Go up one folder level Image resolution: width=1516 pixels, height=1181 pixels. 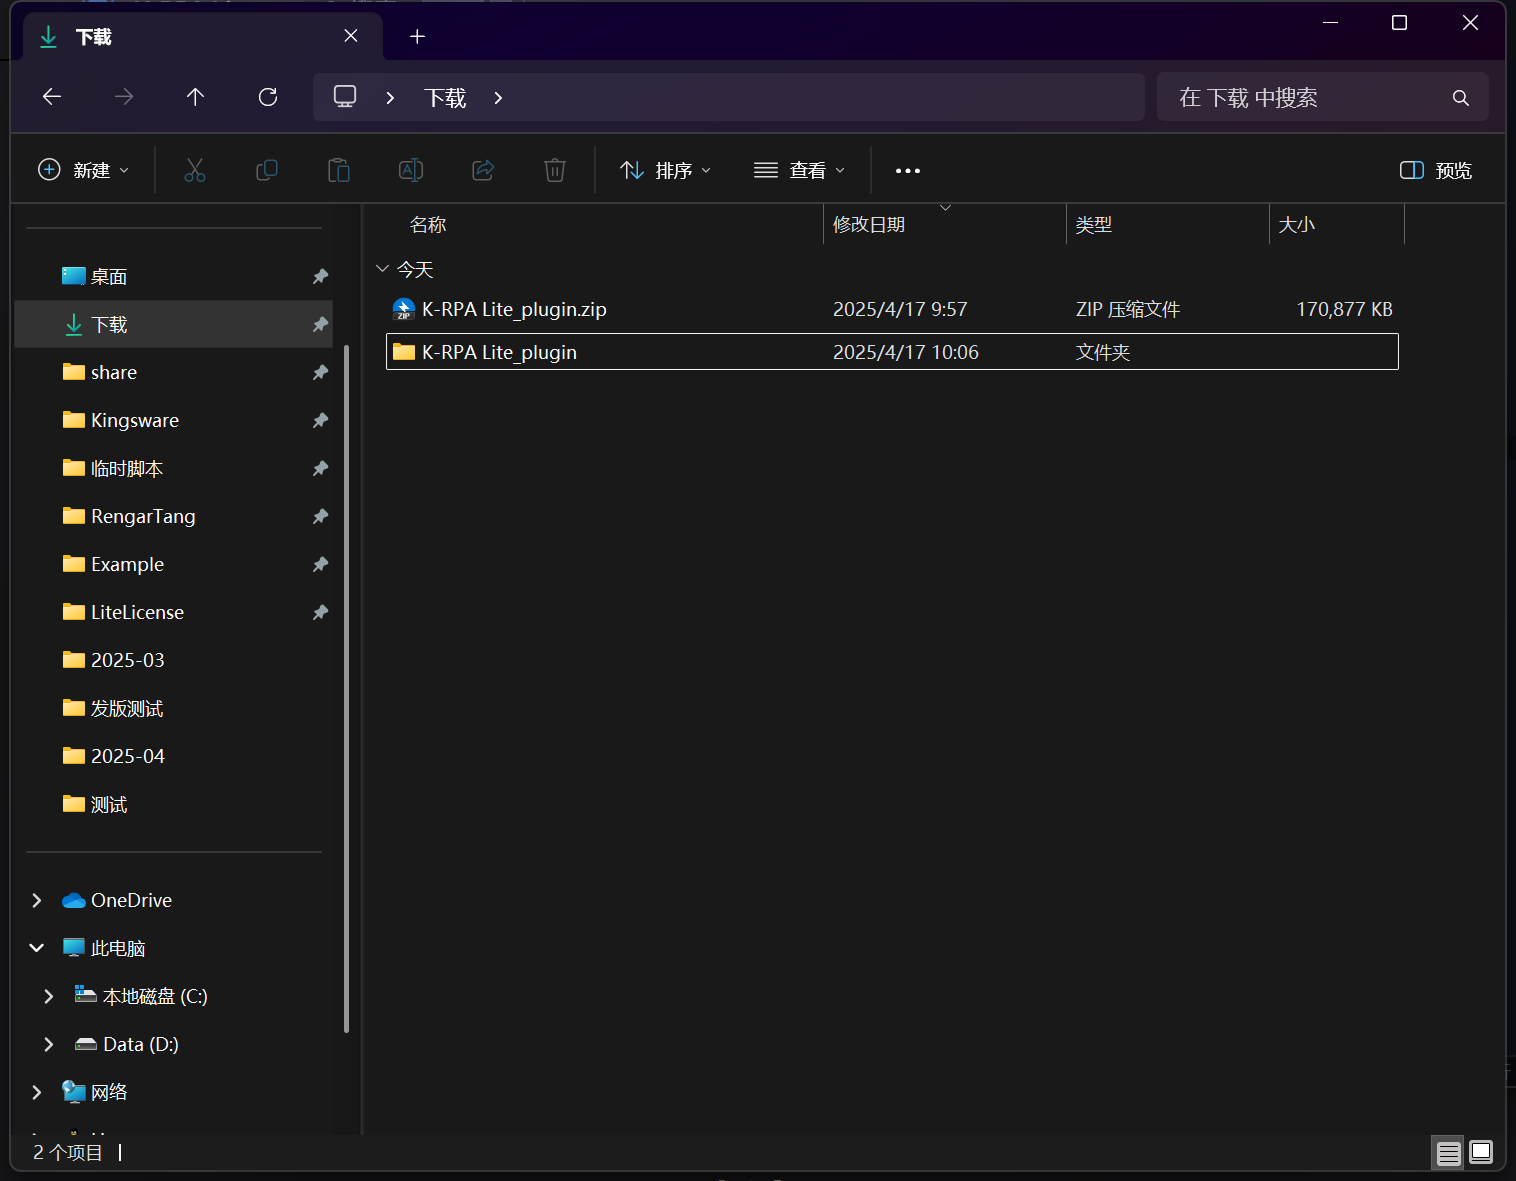pos(196,97)
